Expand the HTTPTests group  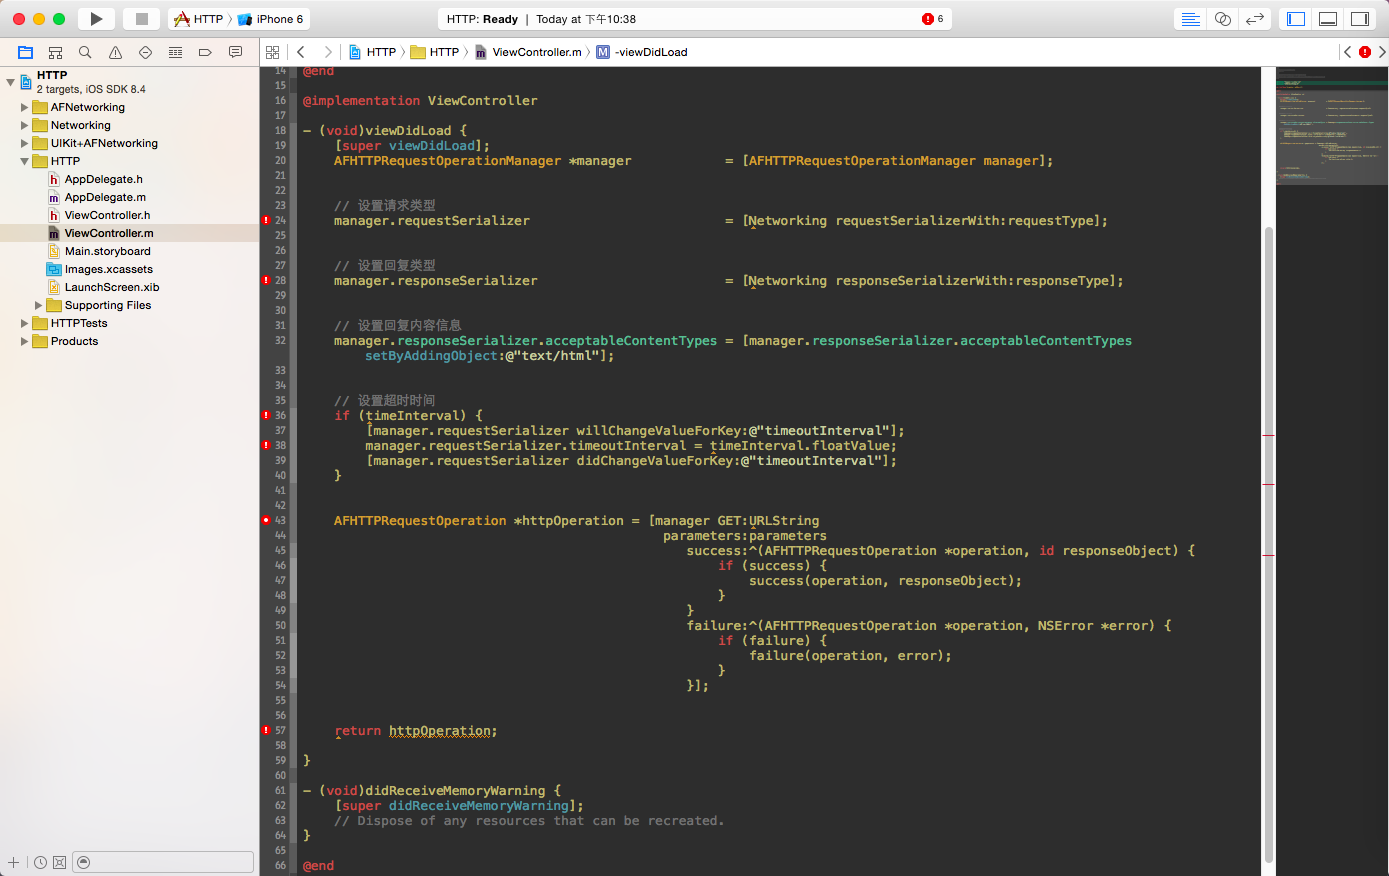click(x=24, y=323)
